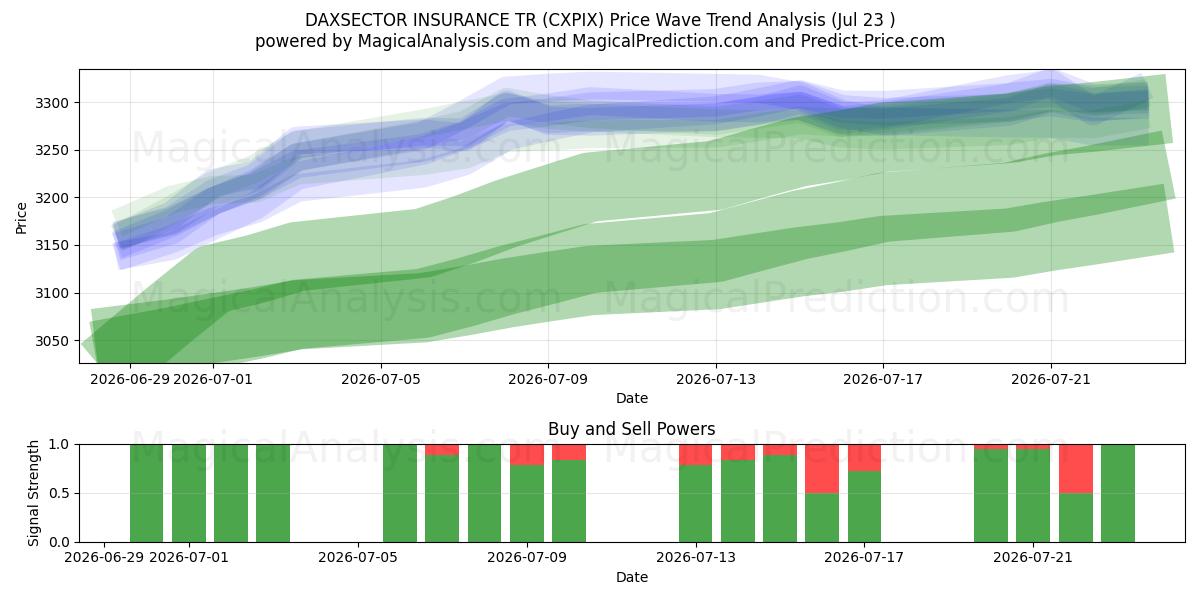Select the last full green bar, 2026-07-23
The image size is (1200, 600).
[x=1118, y=493]
